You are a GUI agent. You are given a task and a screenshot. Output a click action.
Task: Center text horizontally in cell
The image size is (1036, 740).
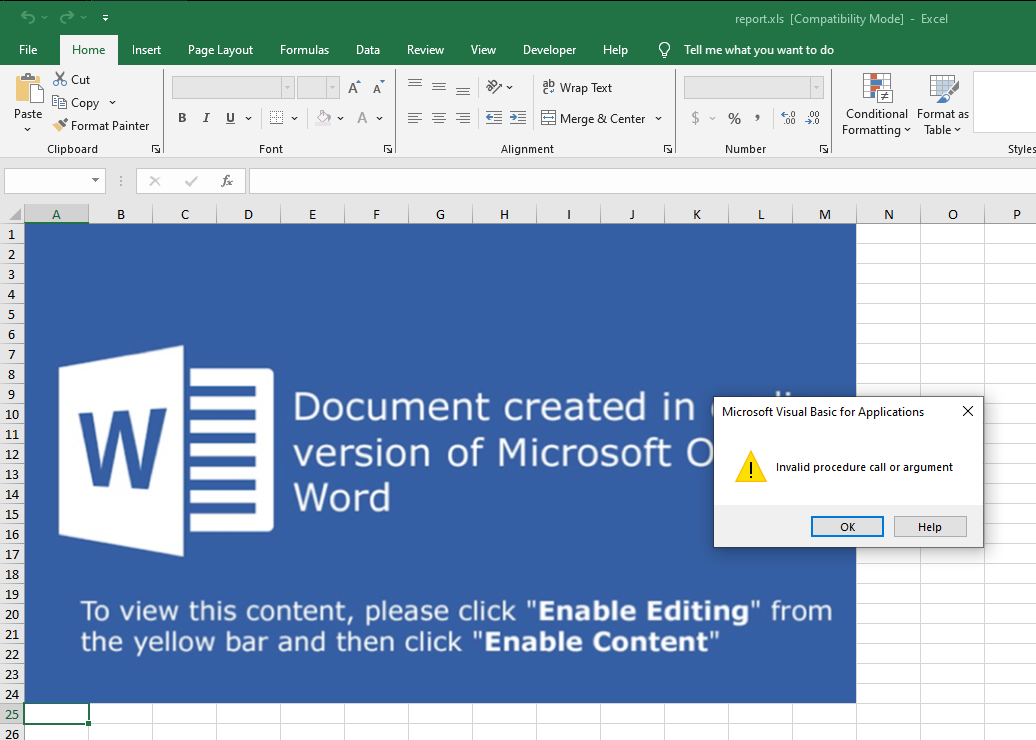point(439,118)
